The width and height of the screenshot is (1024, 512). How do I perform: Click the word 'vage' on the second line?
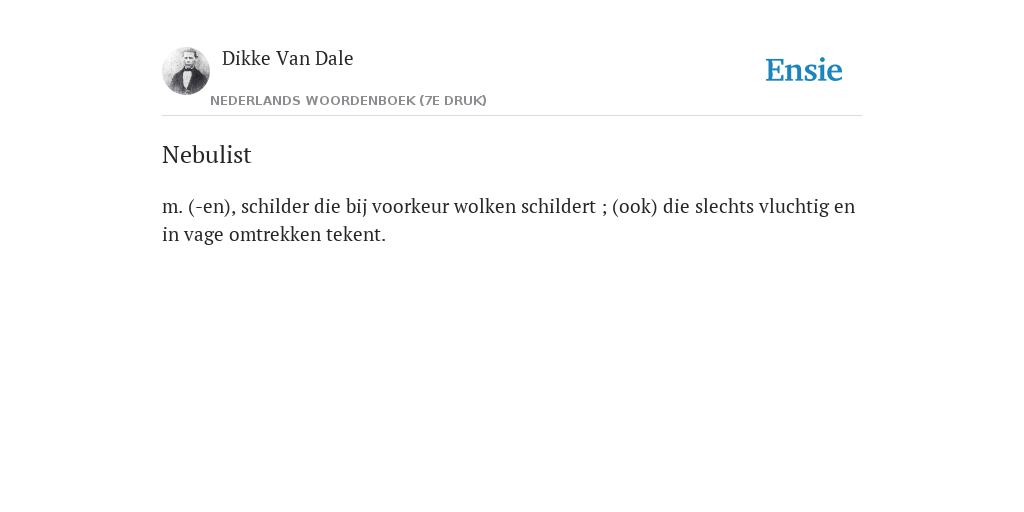point(204,236)
